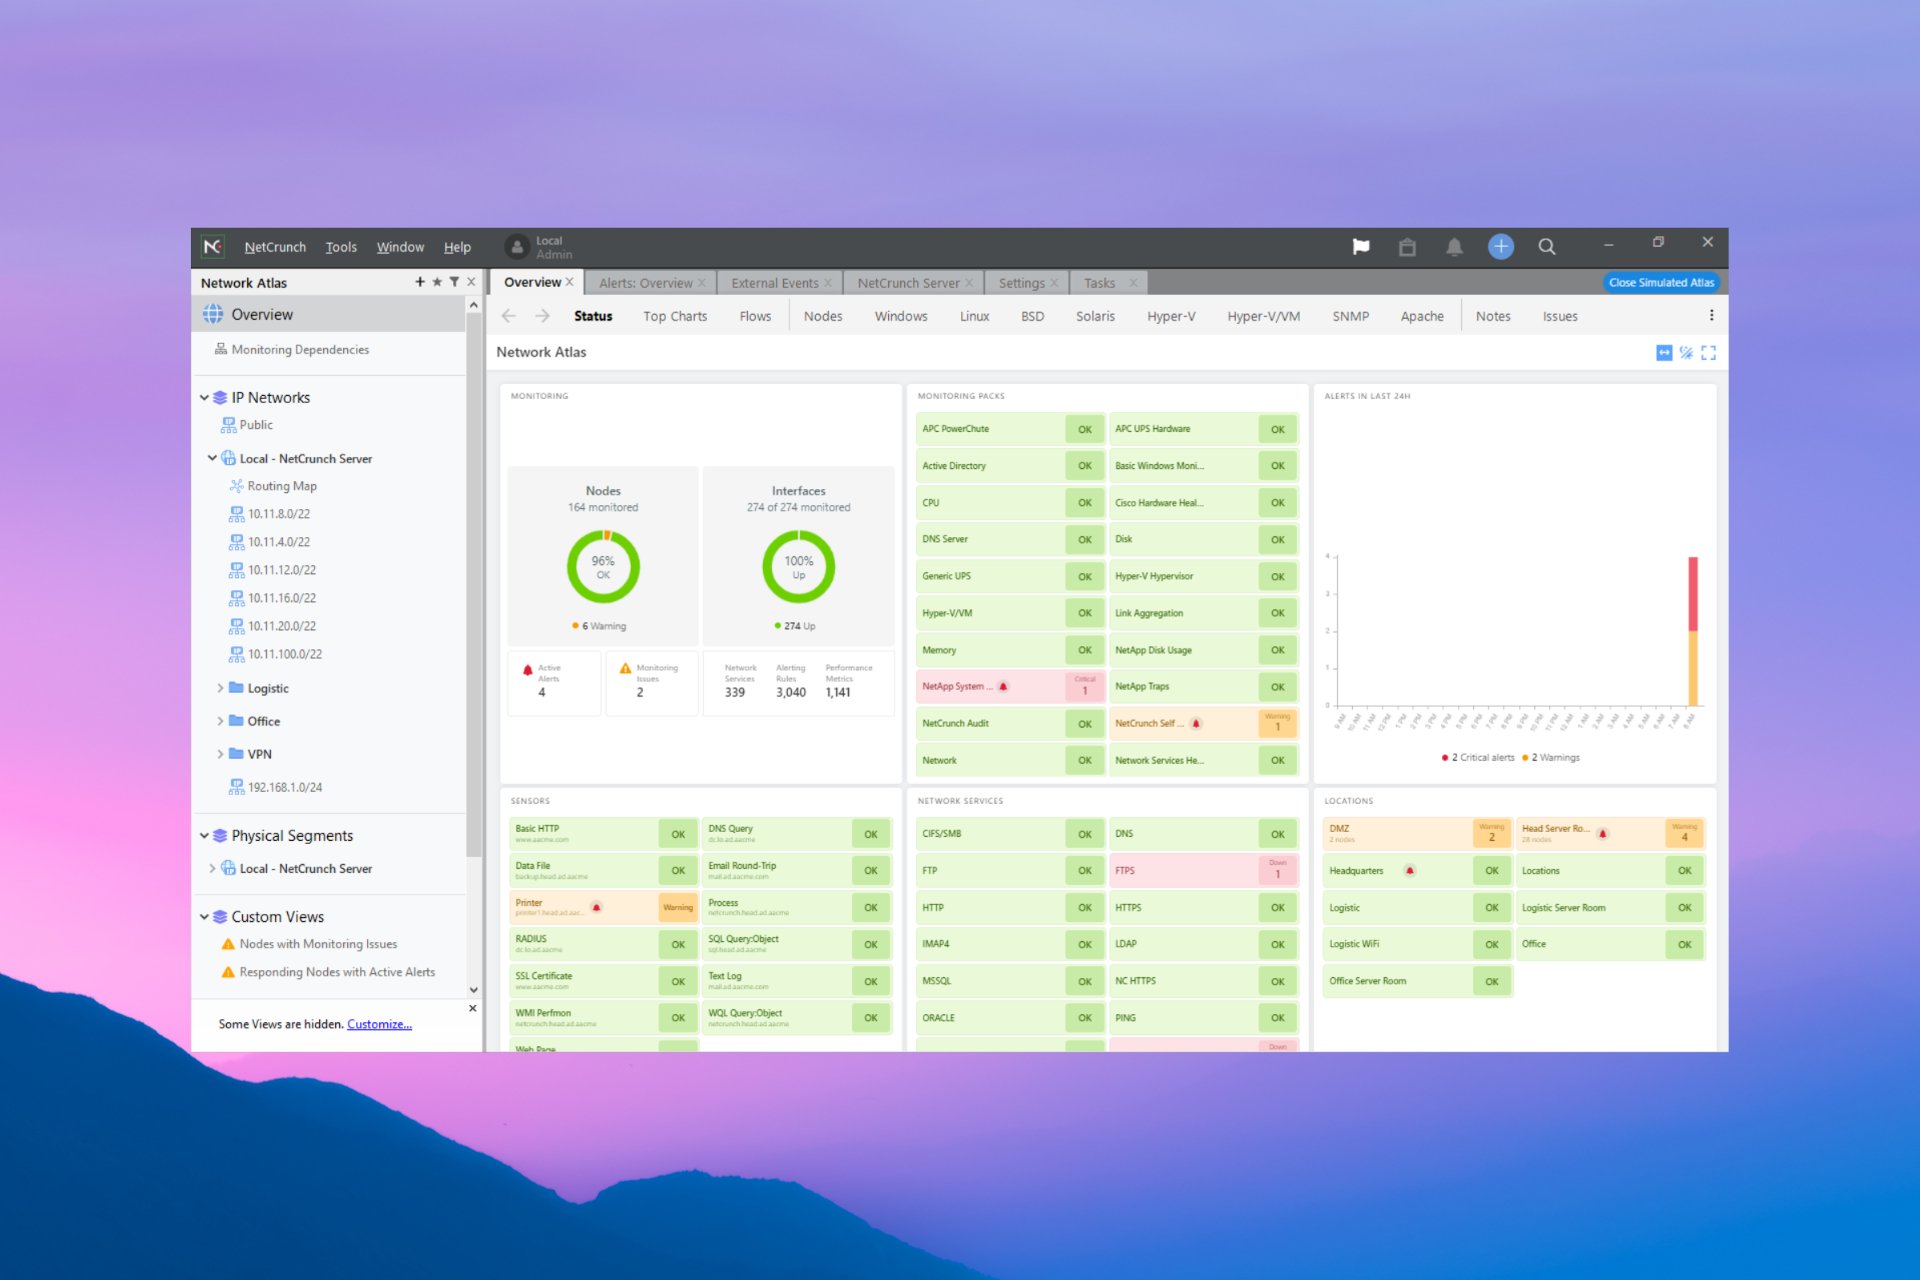This screenshot has width=1920, height=1280.
Task: Click the Monitoring Issues counter tile
Action: (651, 682)
